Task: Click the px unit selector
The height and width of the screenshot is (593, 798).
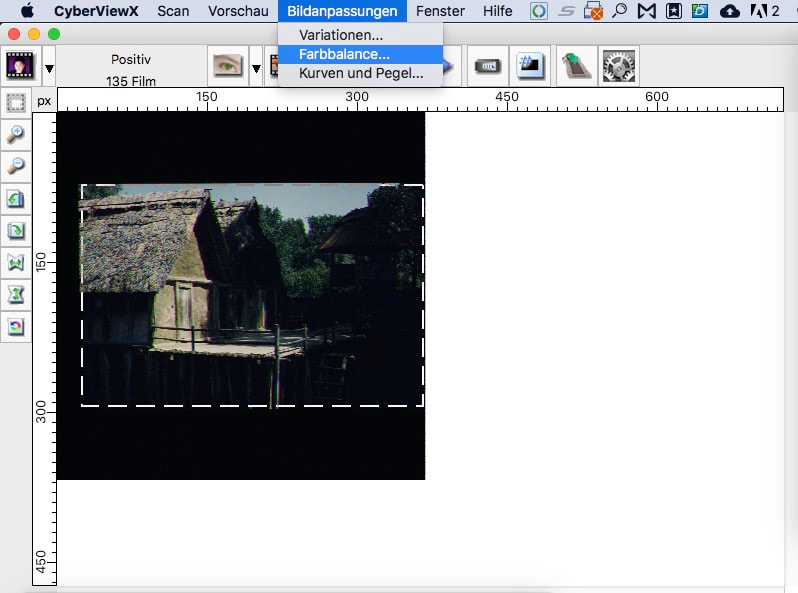Action: click(x=44, y=101)
